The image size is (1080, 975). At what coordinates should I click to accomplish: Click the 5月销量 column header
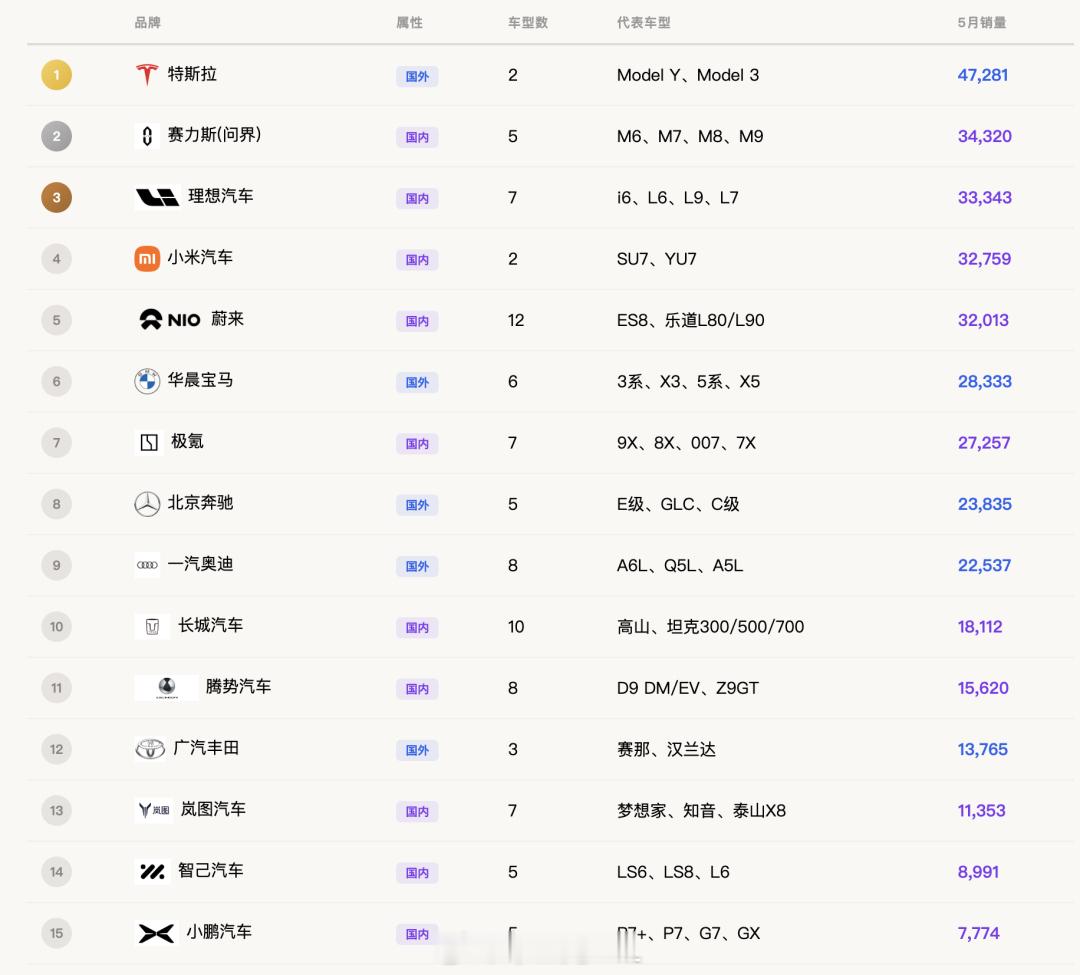click(x=982, y=23)
